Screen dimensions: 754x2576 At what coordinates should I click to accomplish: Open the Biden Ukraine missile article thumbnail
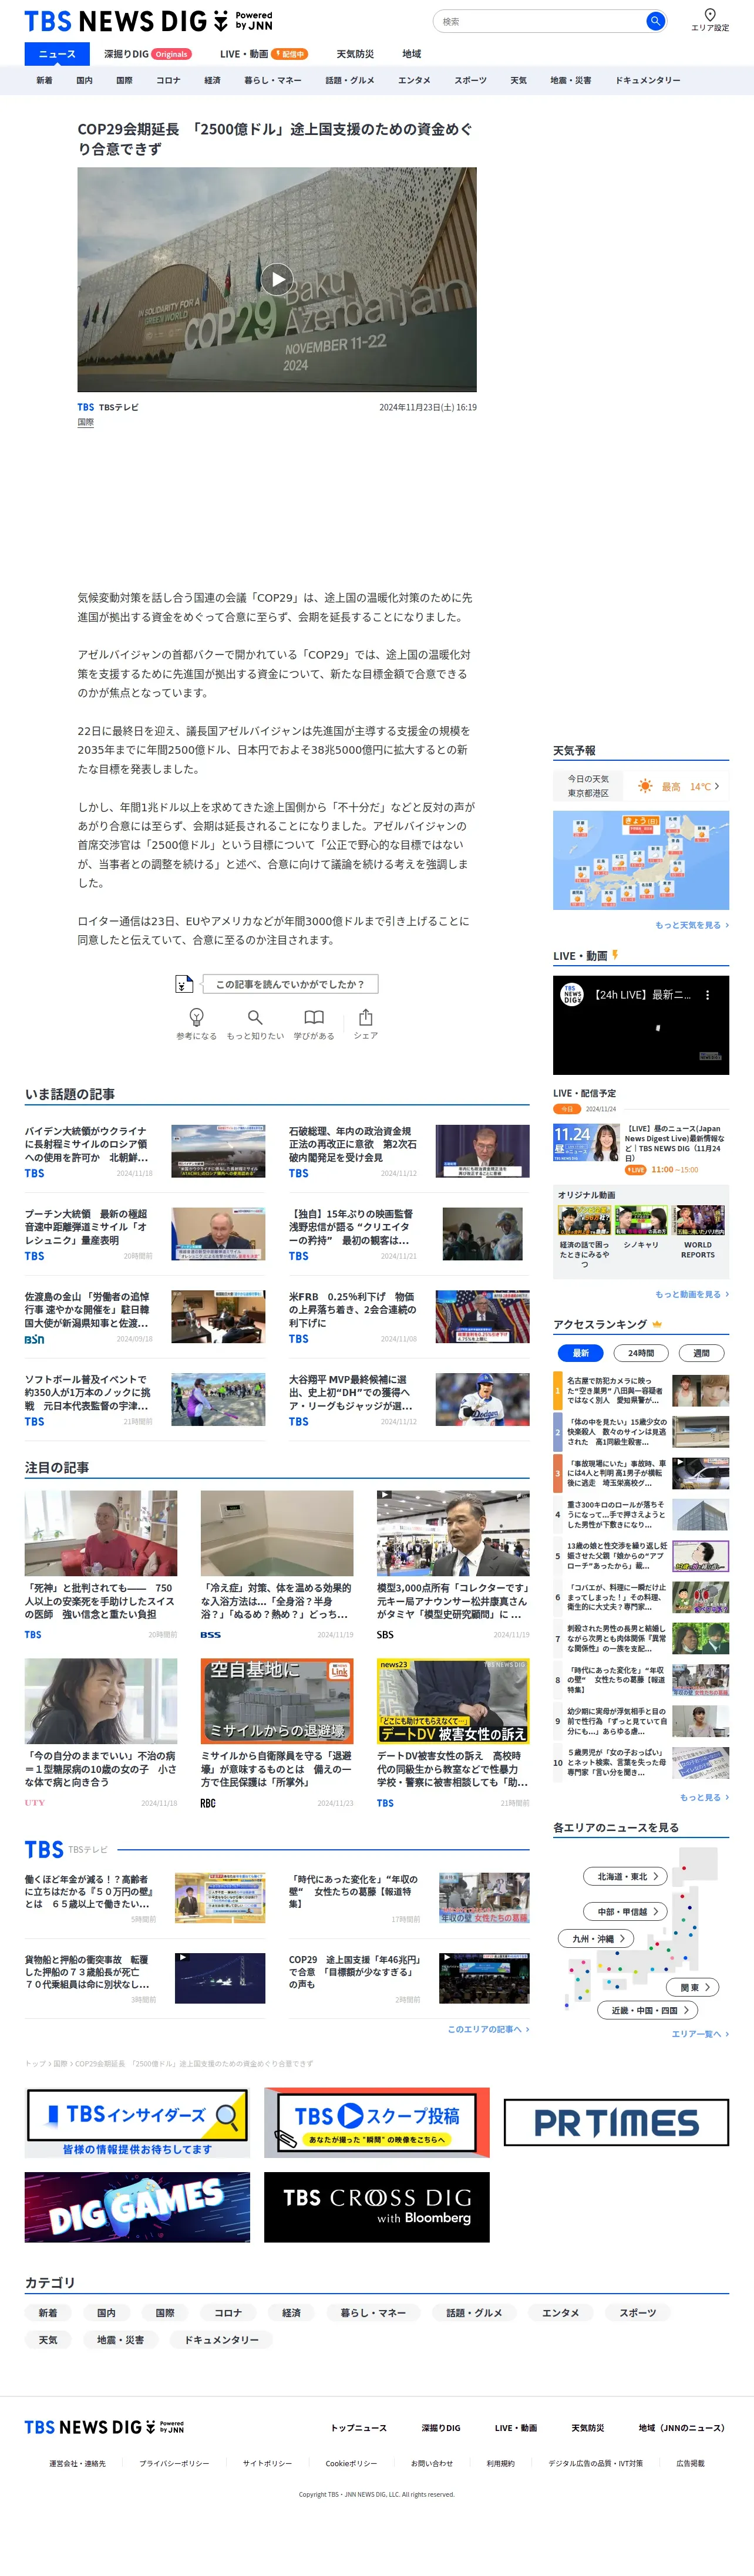(x=218, y=1151)
